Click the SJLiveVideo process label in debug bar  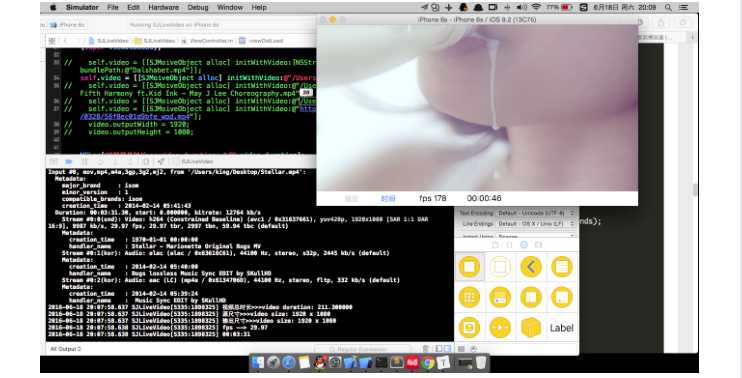[x=197, y=162]
